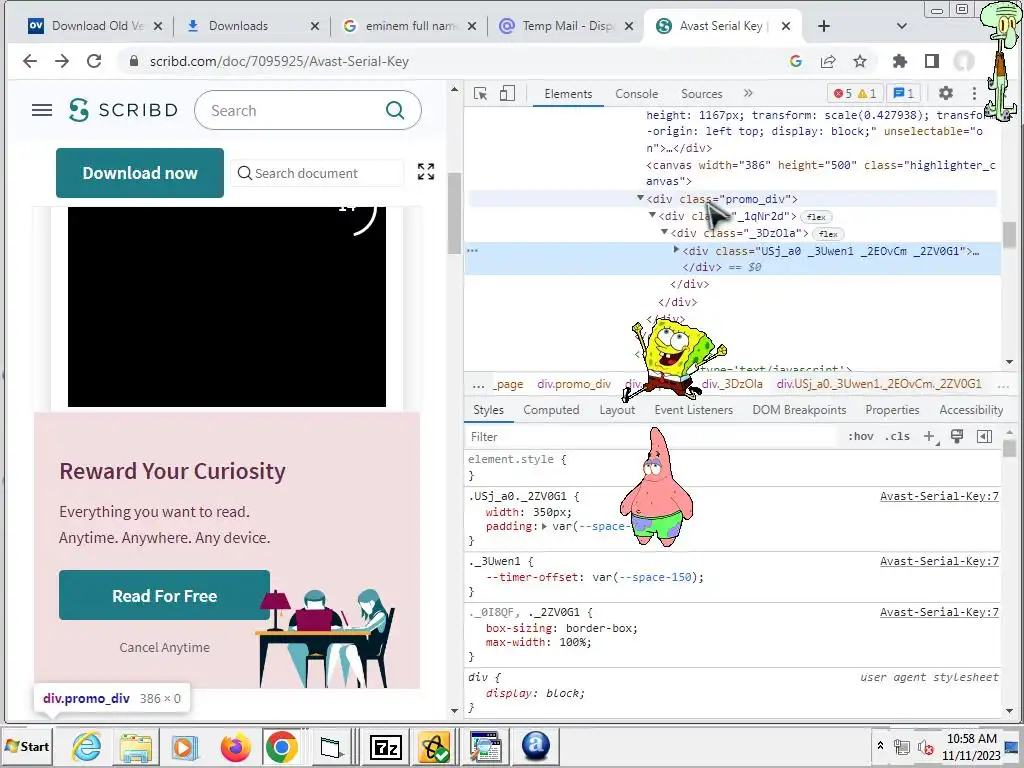Click flex badge next to _3DzOla
This screenshot has width=1024, height=768.
coord(828,234)
